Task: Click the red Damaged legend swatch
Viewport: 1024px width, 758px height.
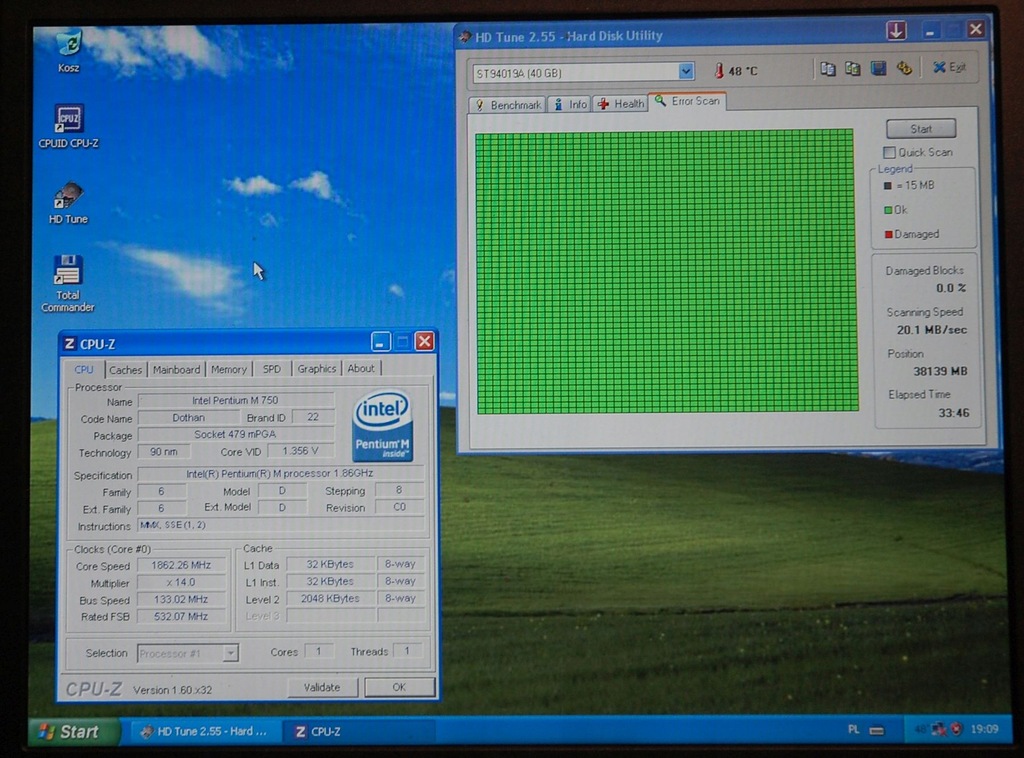Action: click(888, 234)
